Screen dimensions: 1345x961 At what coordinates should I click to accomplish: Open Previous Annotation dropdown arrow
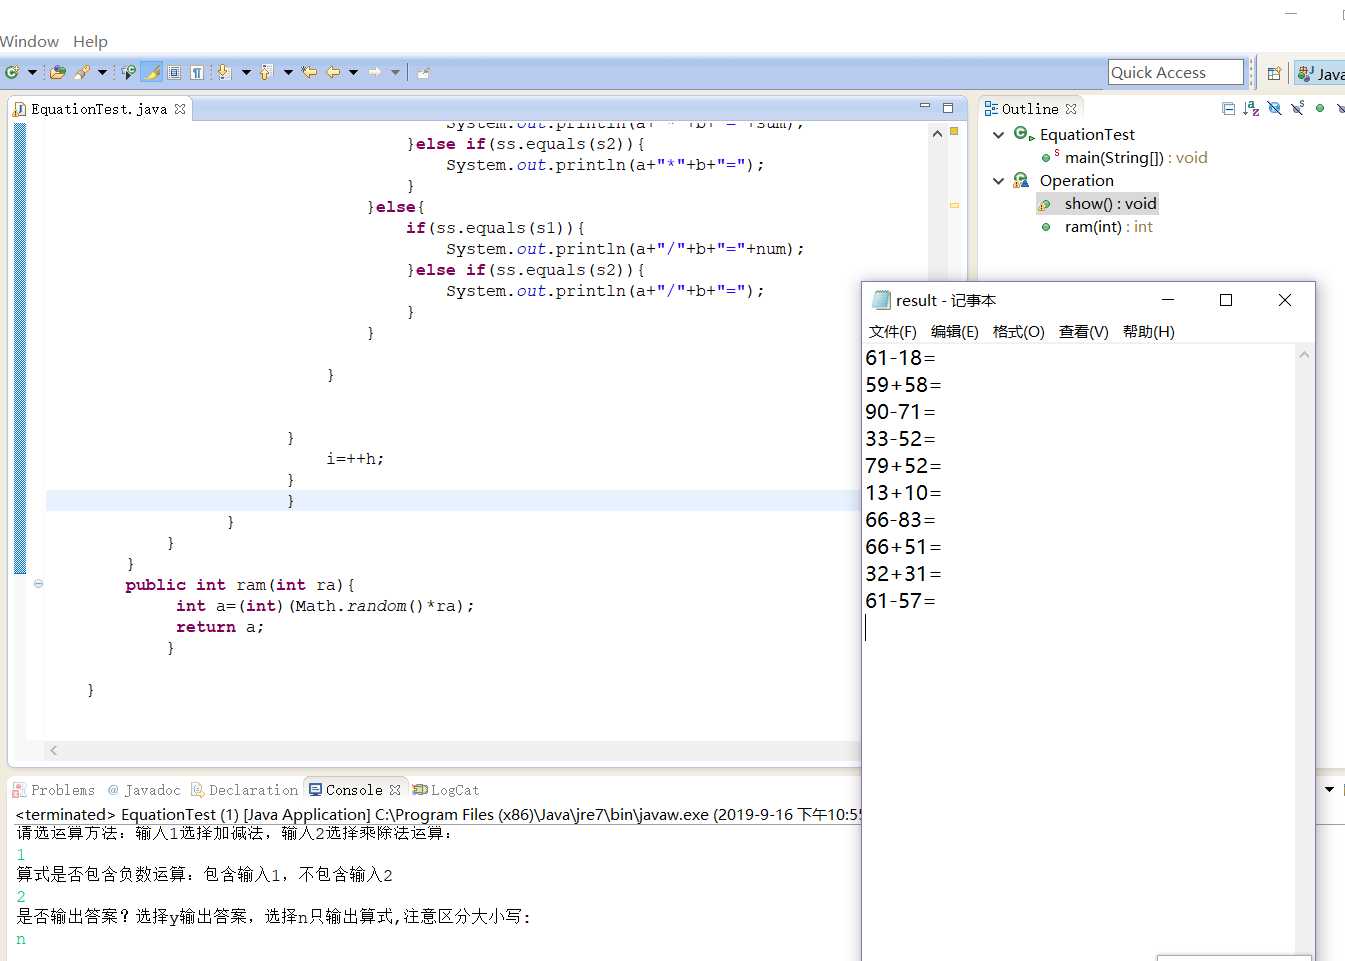pos(288,72)
